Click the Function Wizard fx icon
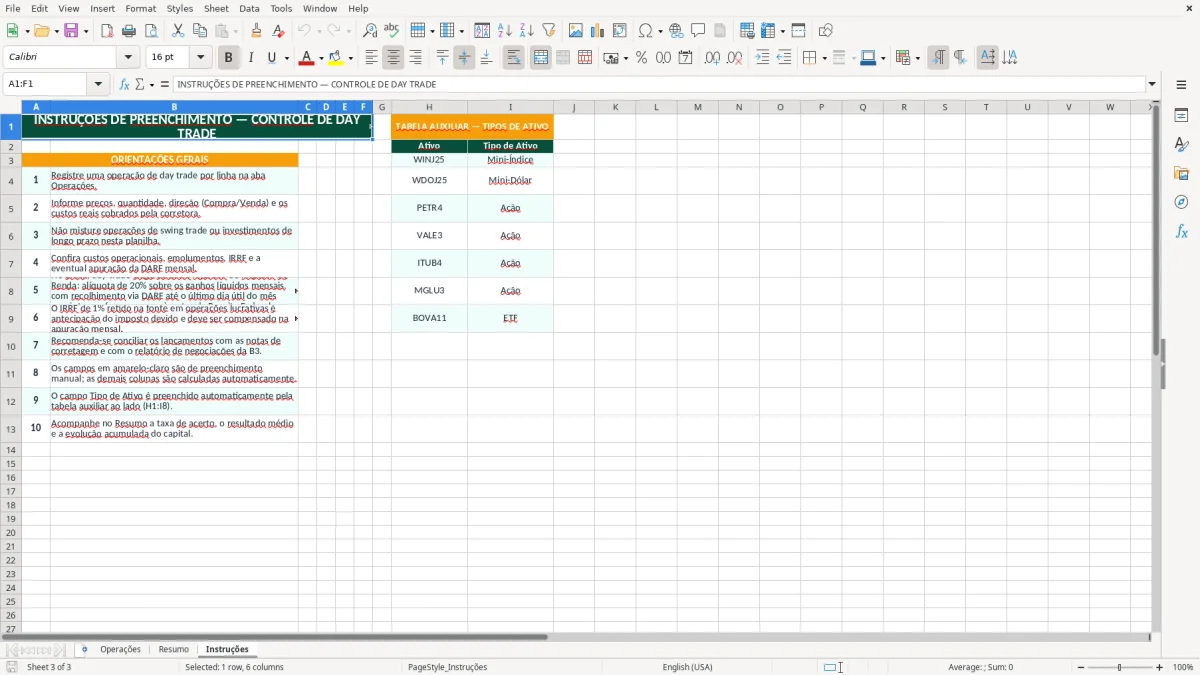The height and width of the screenshot is (675, 1200). tap(124, 84)
